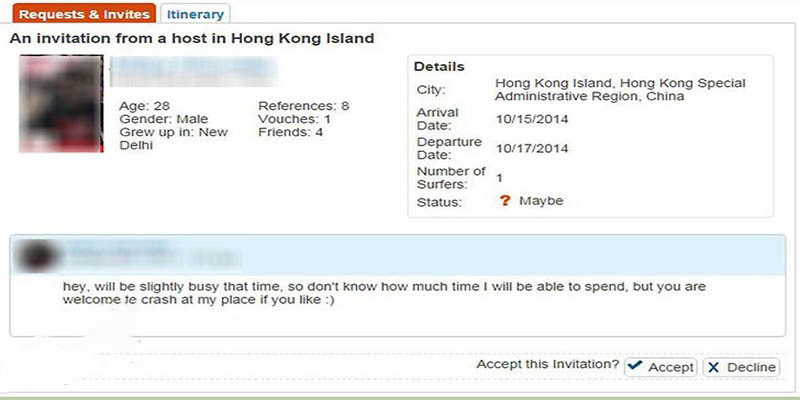The width and height of the screenshot is (800, 400).
Task: Click the X icon on Decline
Action: 713,367
